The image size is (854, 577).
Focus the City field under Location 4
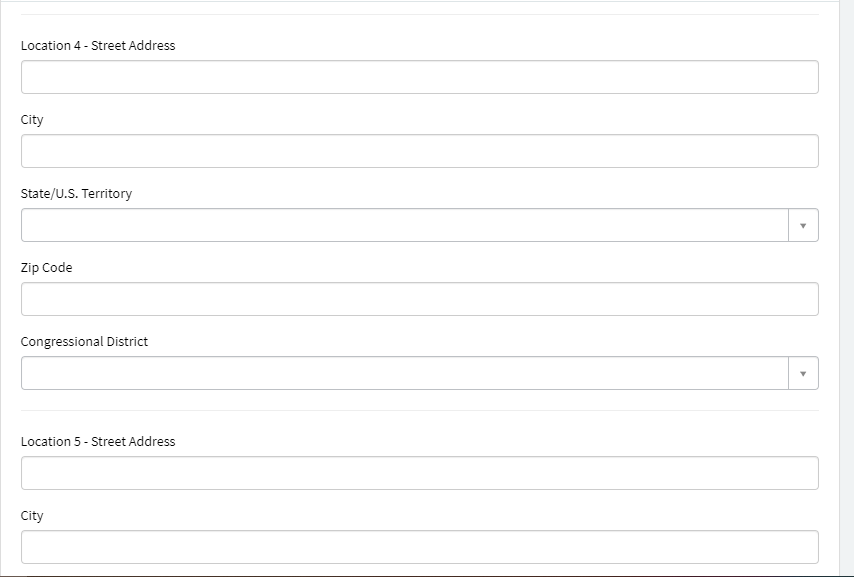419,151
